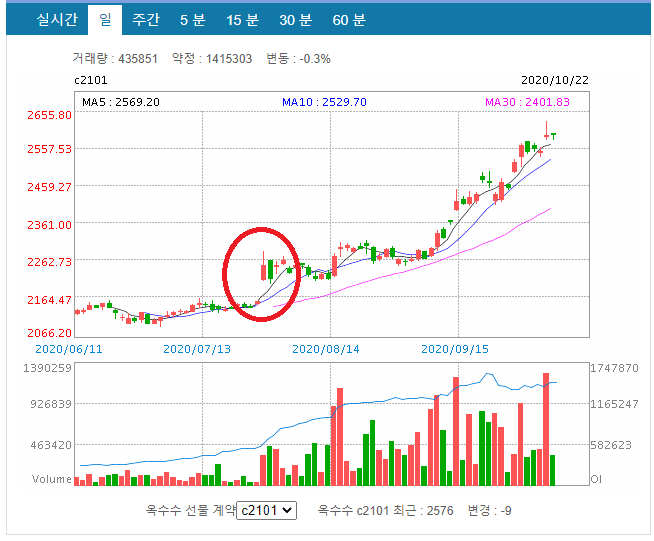
Task: Click the 거래량 : 435851 text
Action: click(115, 58)
